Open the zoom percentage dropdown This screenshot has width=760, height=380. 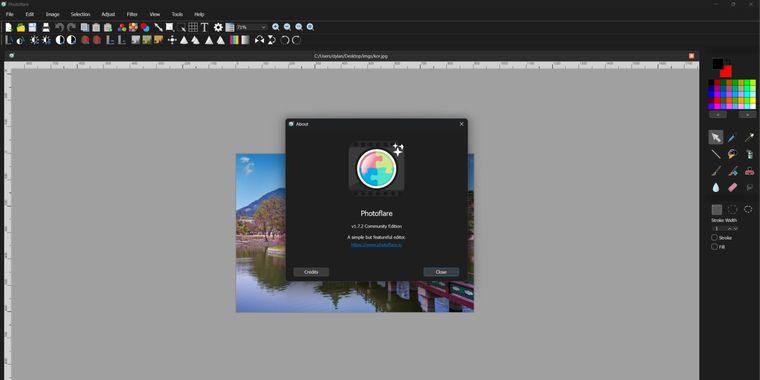click(264, 28)
